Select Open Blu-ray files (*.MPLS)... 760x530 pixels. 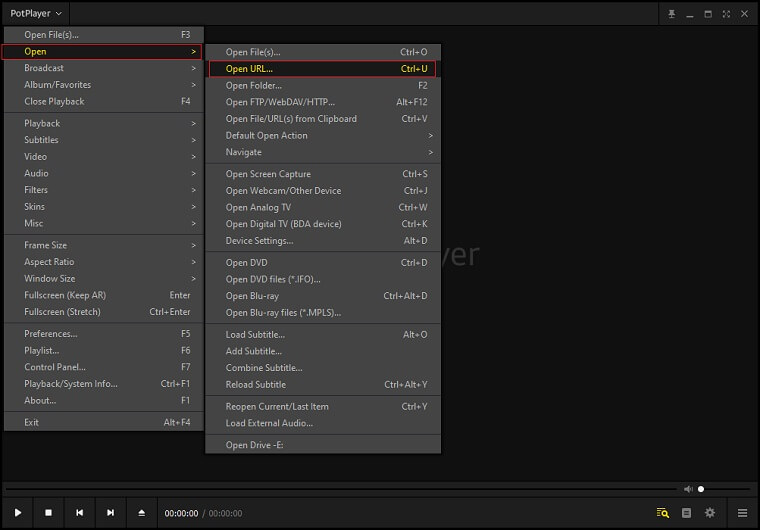[x=323, y=313]
